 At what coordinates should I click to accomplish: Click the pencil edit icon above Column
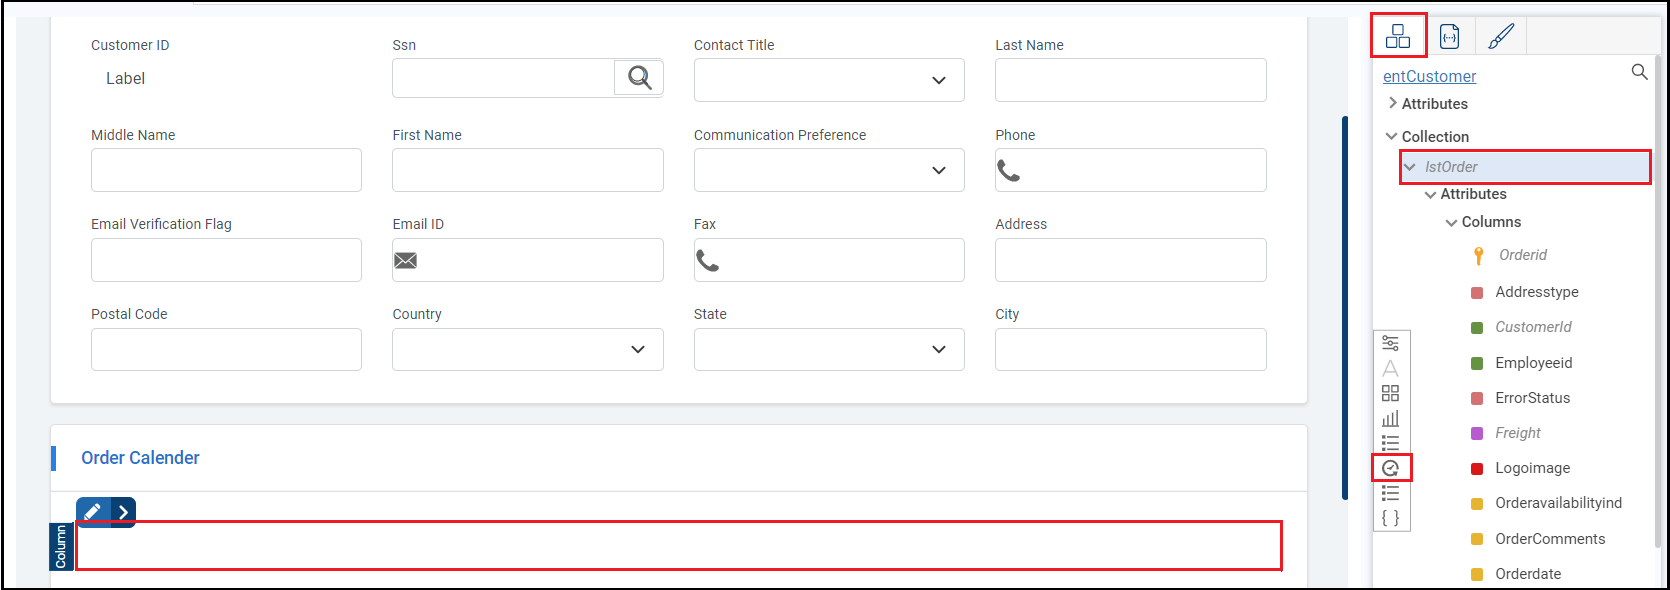[93, 512]
